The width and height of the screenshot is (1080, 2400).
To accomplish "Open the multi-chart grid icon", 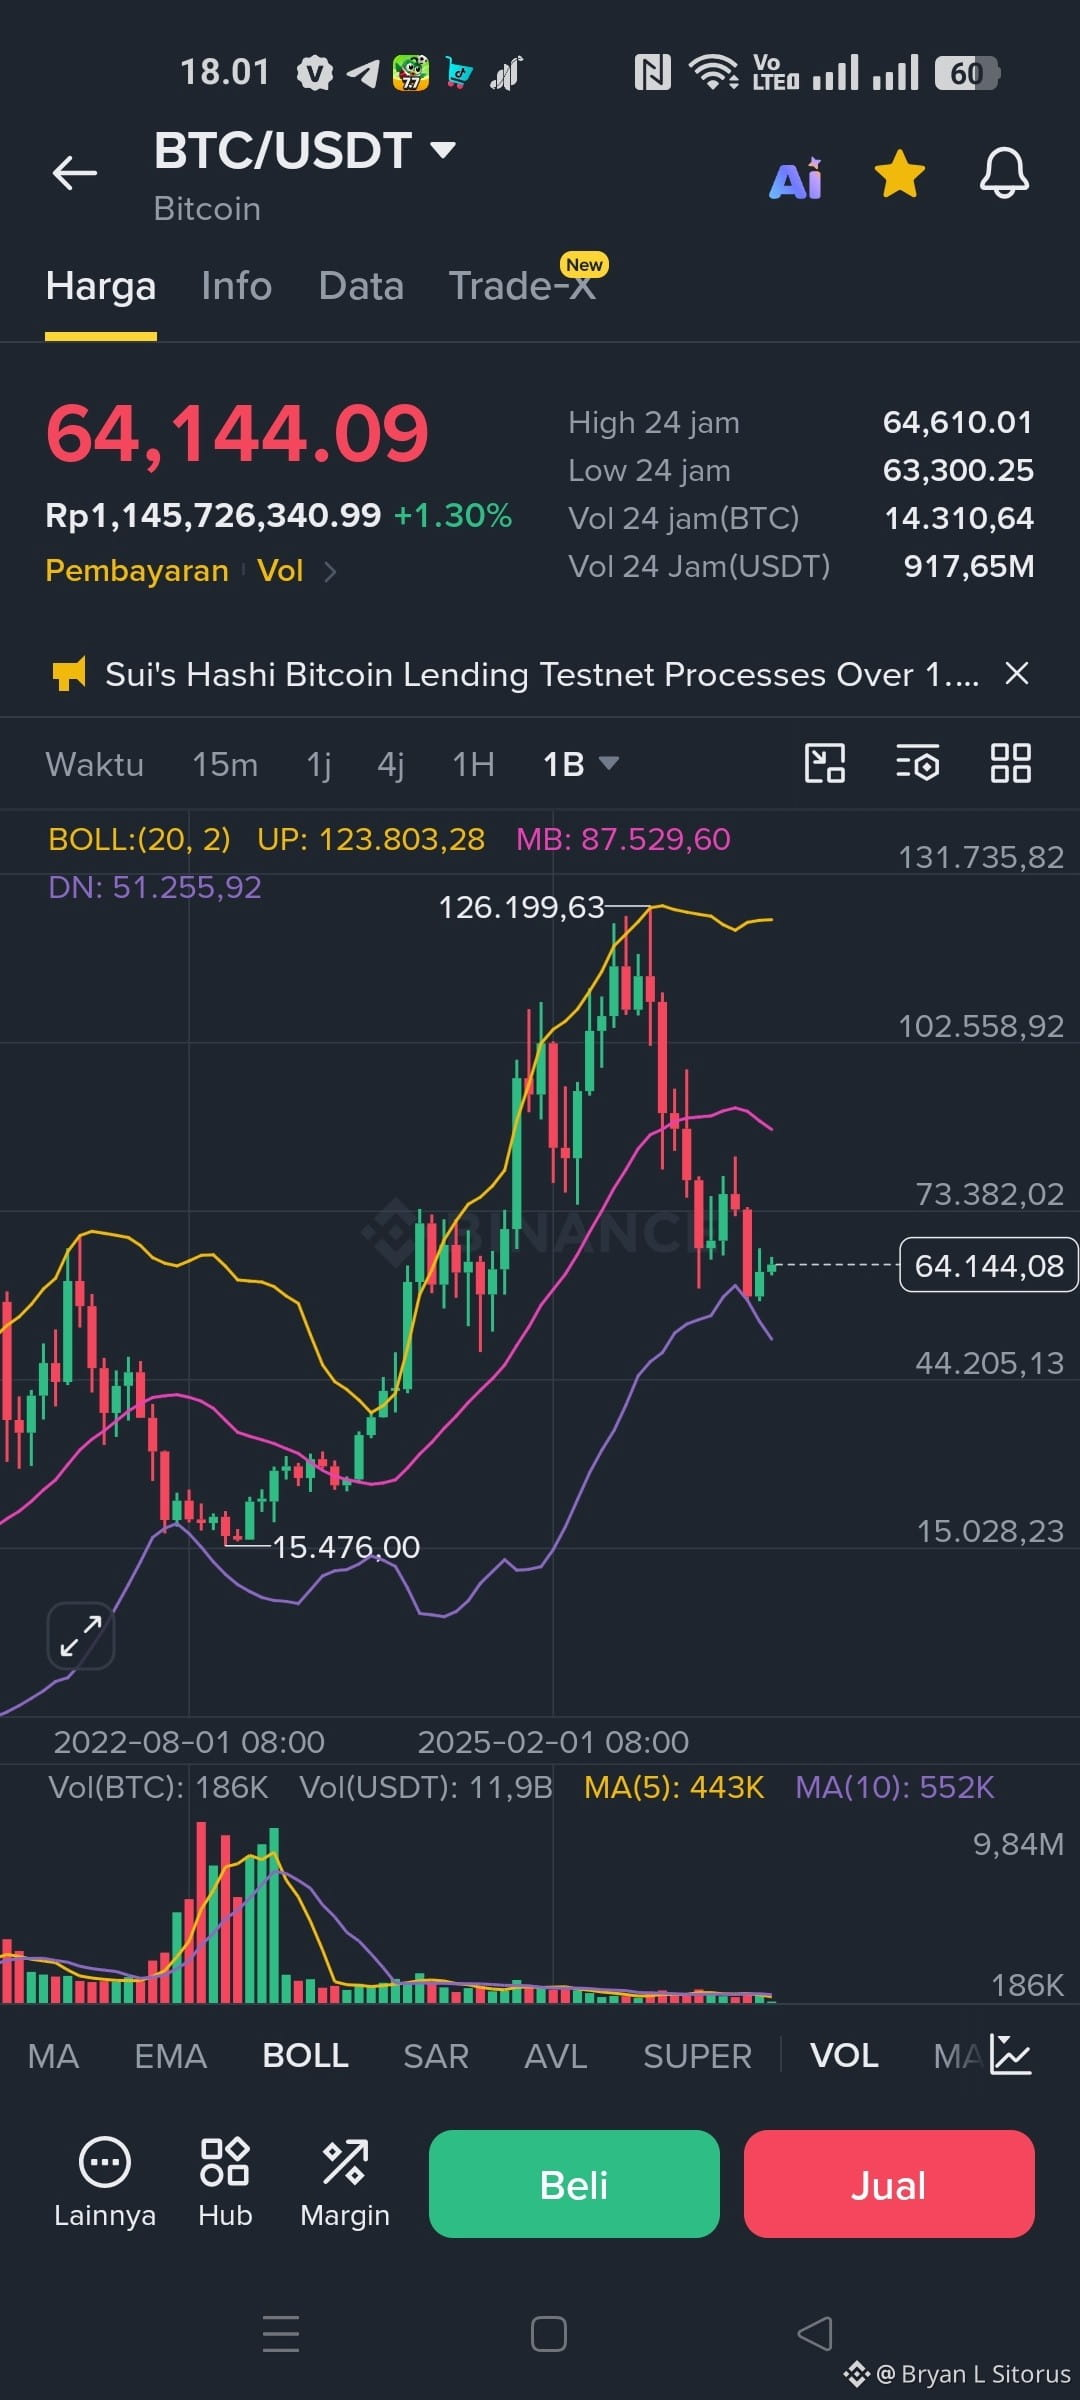I will [1010, 763].
